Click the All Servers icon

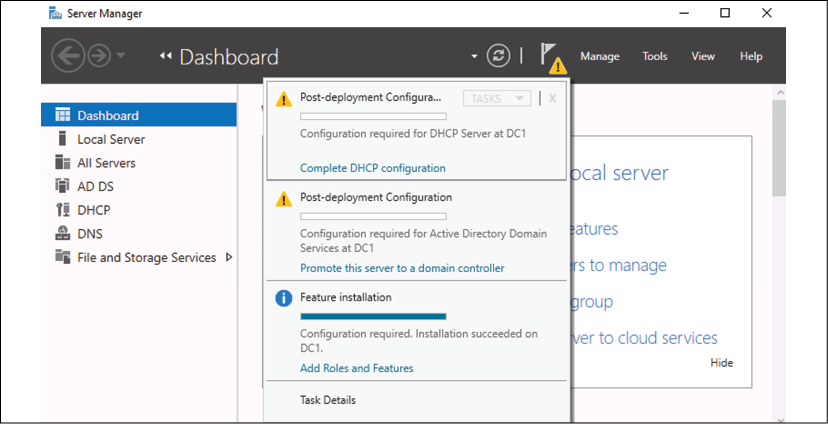click(62, 163)
